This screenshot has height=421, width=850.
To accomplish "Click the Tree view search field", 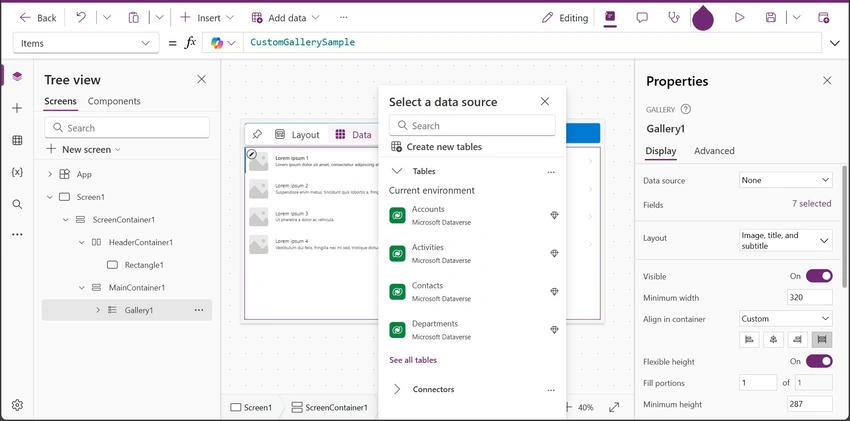I will (127, 128).
